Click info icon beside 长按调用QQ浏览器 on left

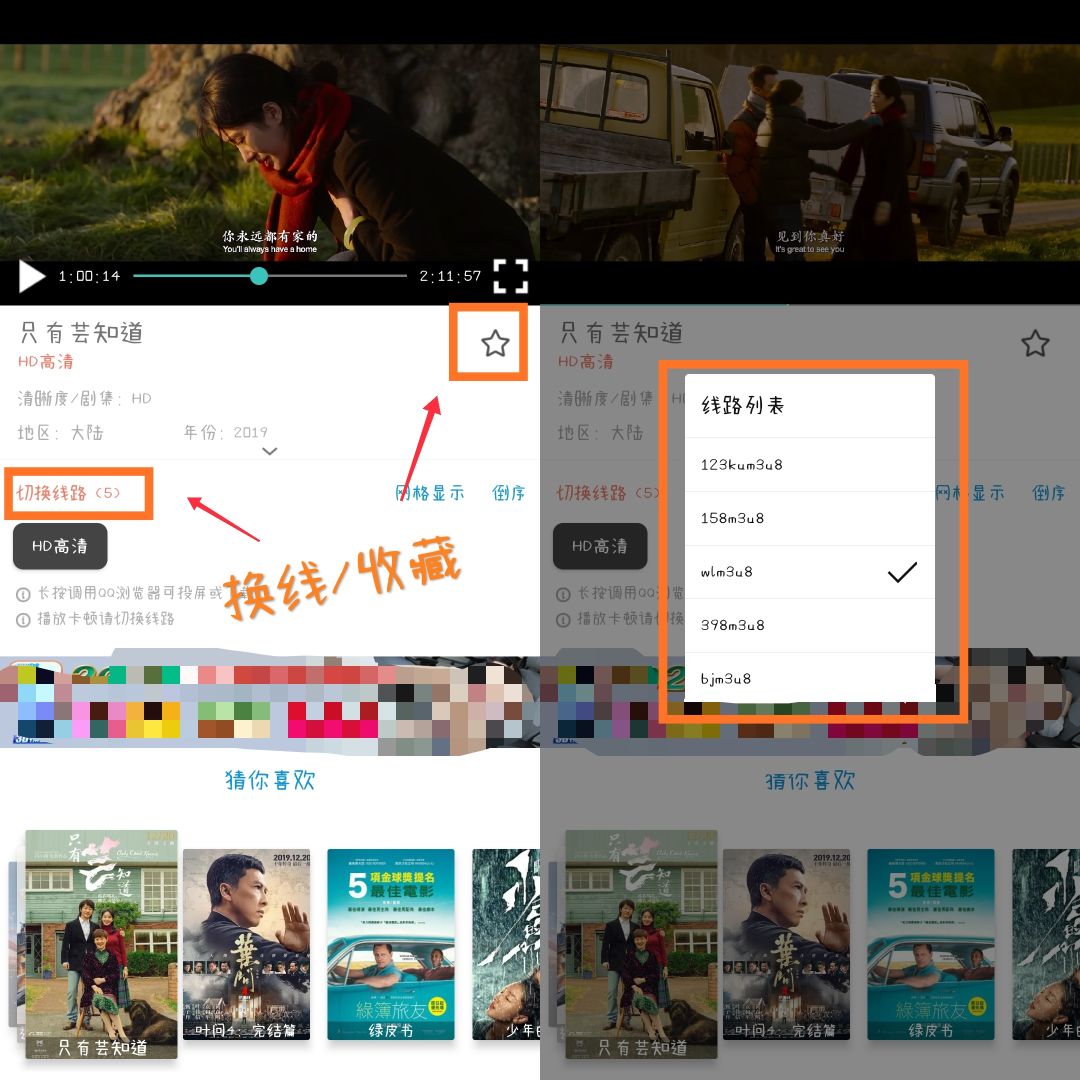[x=23, y=594]
